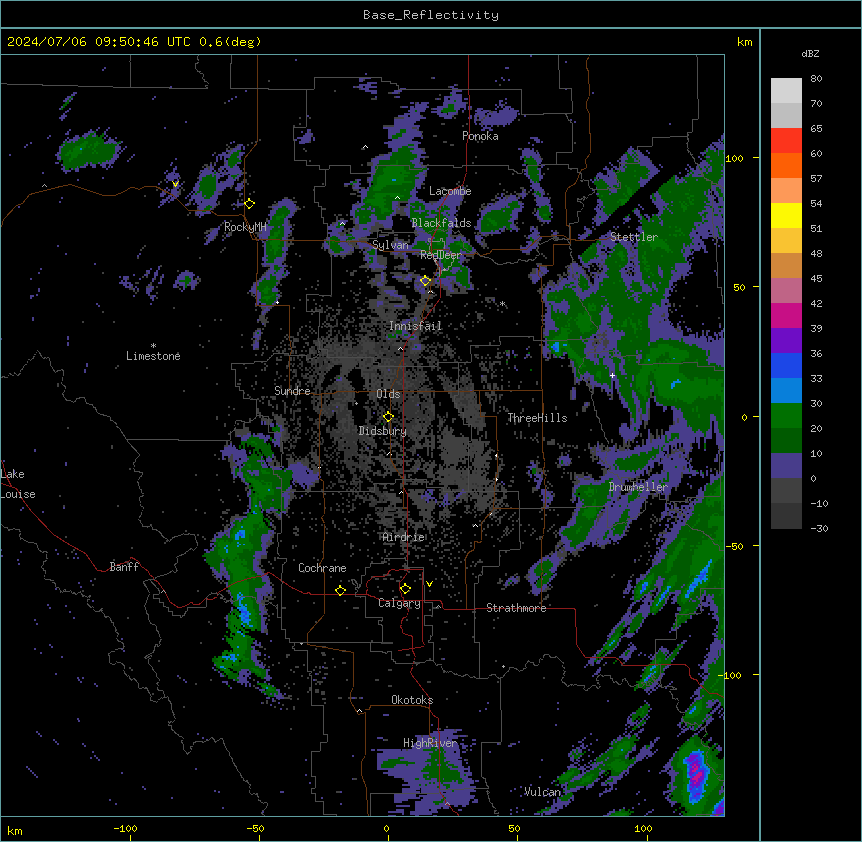Pick the green swatch between 30 and 20 dBZ
The width and height of the screenshot is (862, 842).
[x=786, y=416]
